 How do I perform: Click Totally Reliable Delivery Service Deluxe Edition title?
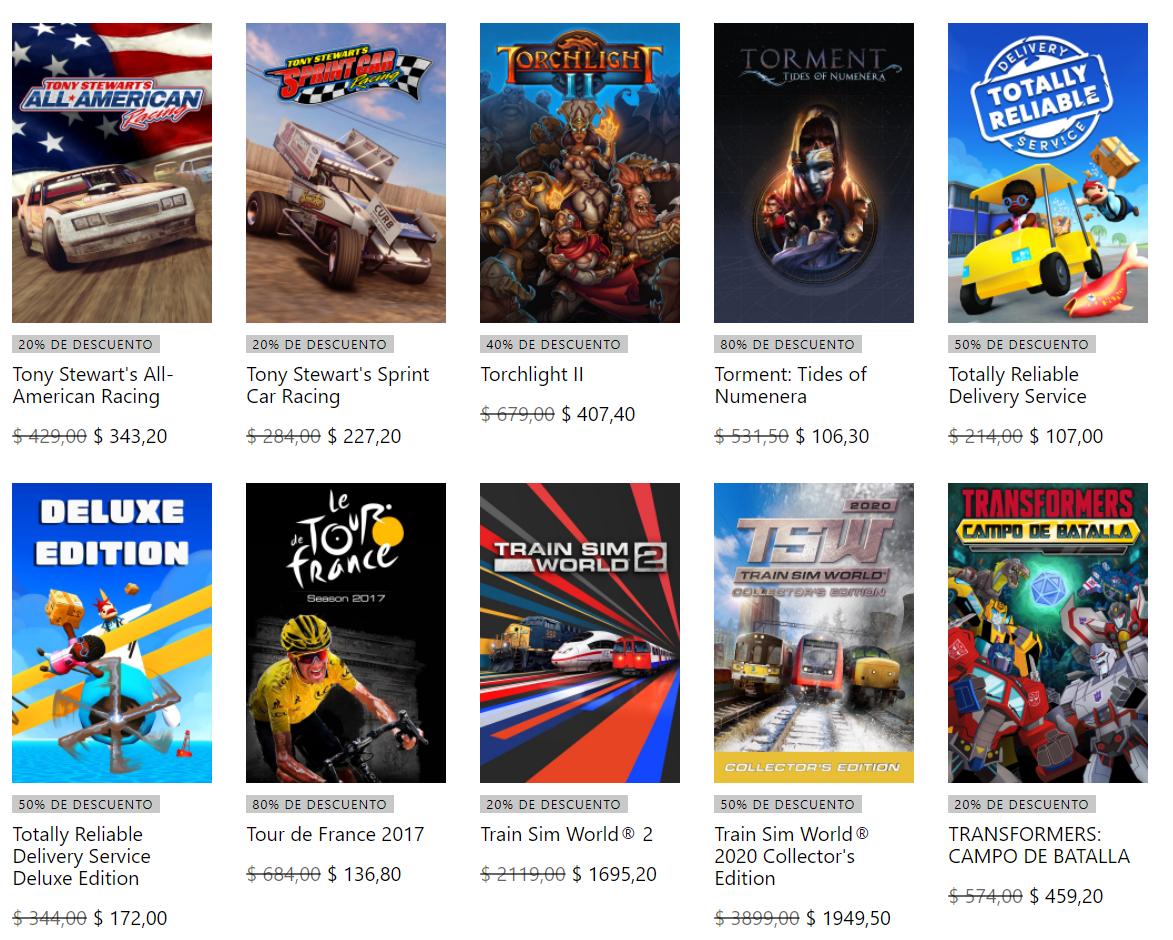82,856
